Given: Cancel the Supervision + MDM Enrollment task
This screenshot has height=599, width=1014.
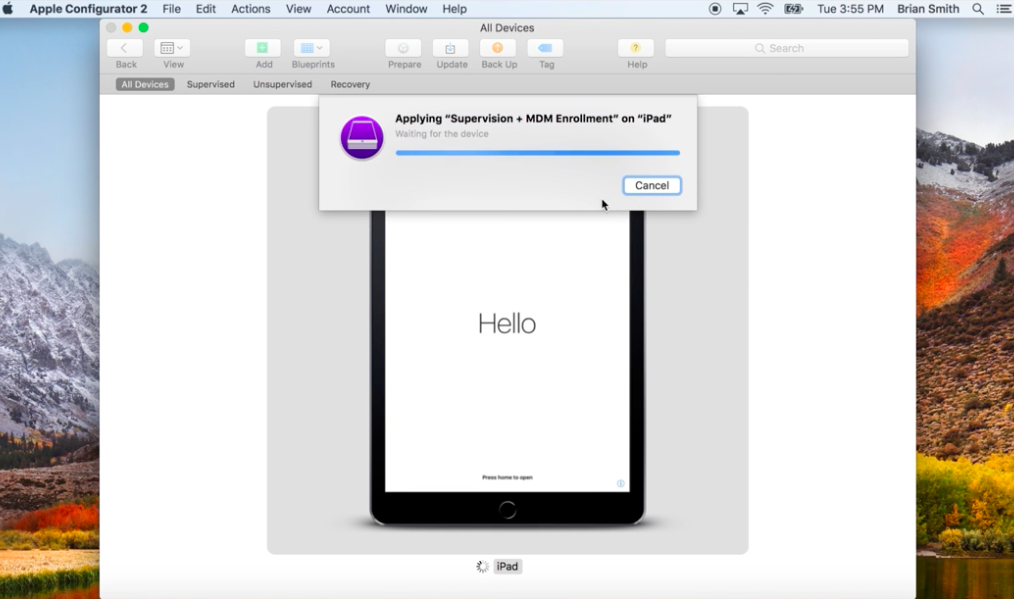Looking at the screenshot, I should 652,186.
